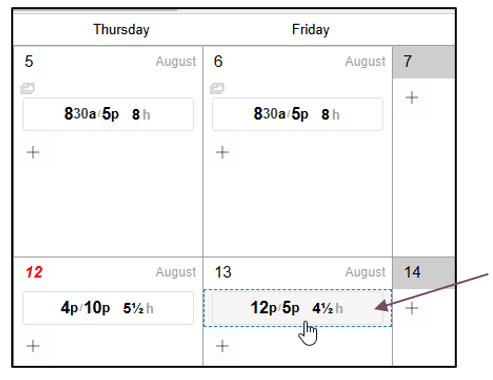Click the shaded day 14 header
The image size is (493, 380).
424,273
